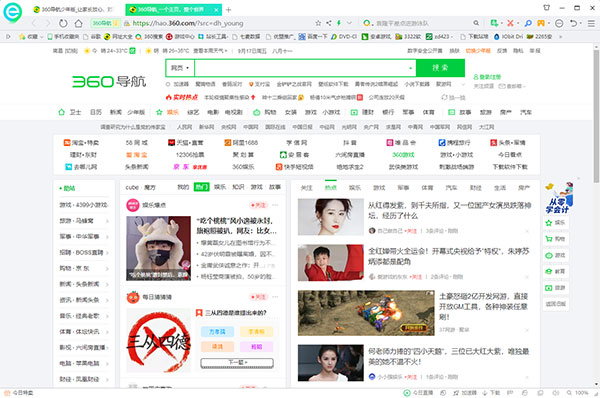Open the skin shirt icon in title bar
This screenshot has width=600, height=398.
(x=546, y=8)
